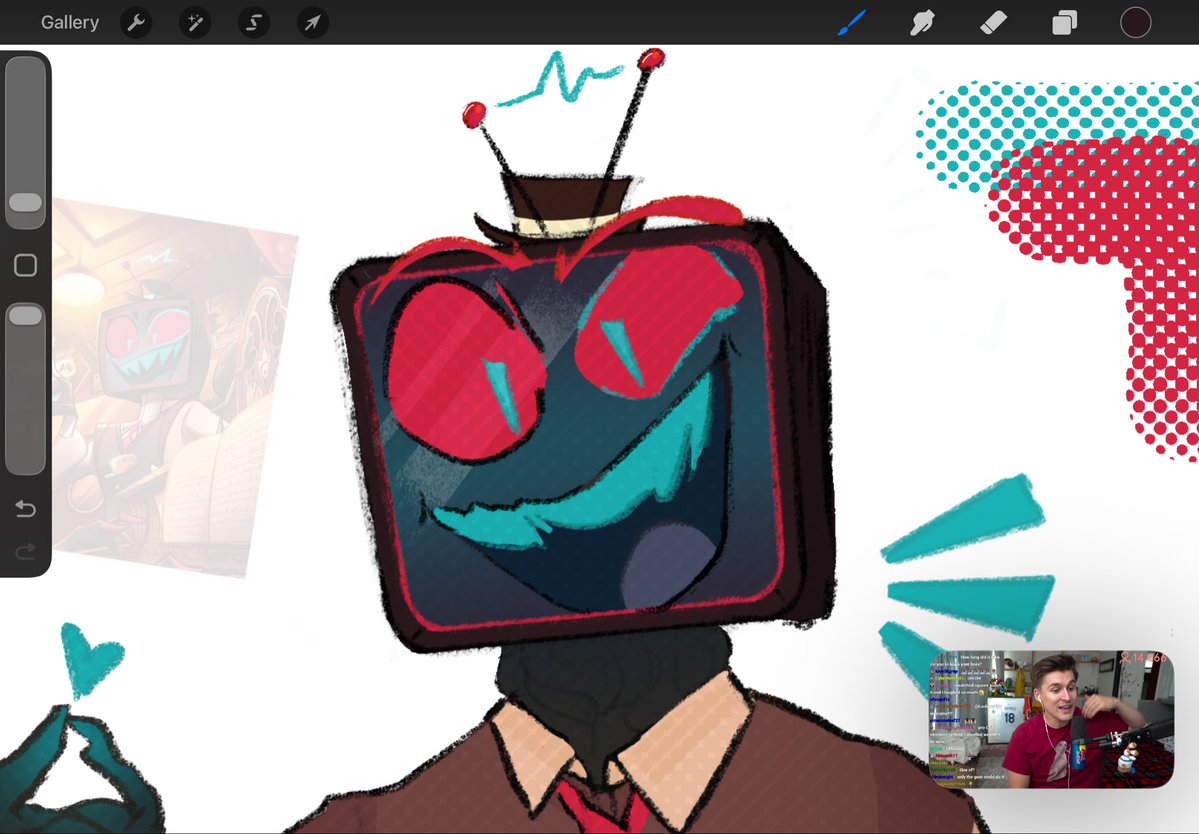Image resolution: width=1199 pixels, height=834 pixels.
Task: Click the streamer webcam picture-in-picture overlay
Action: pyautogui.click(x=1051, y=719)
